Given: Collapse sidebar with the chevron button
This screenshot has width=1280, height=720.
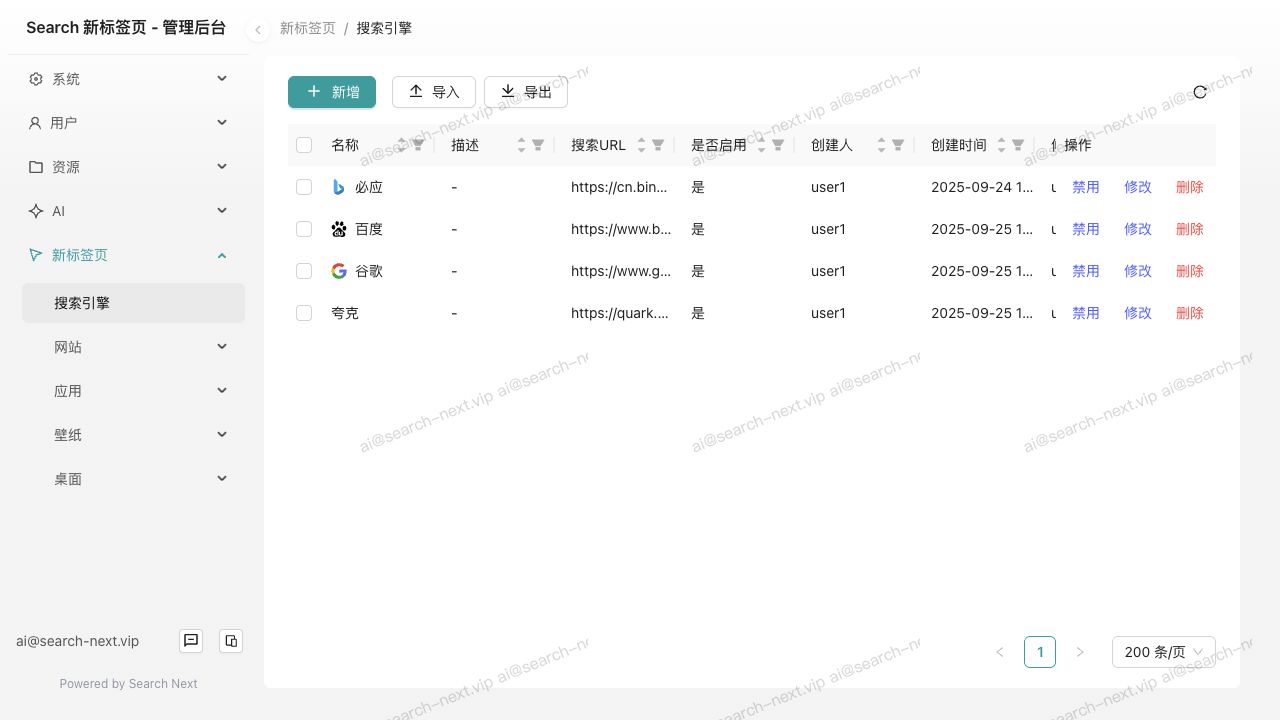Looking at the screenshot, I should (258, 30).
